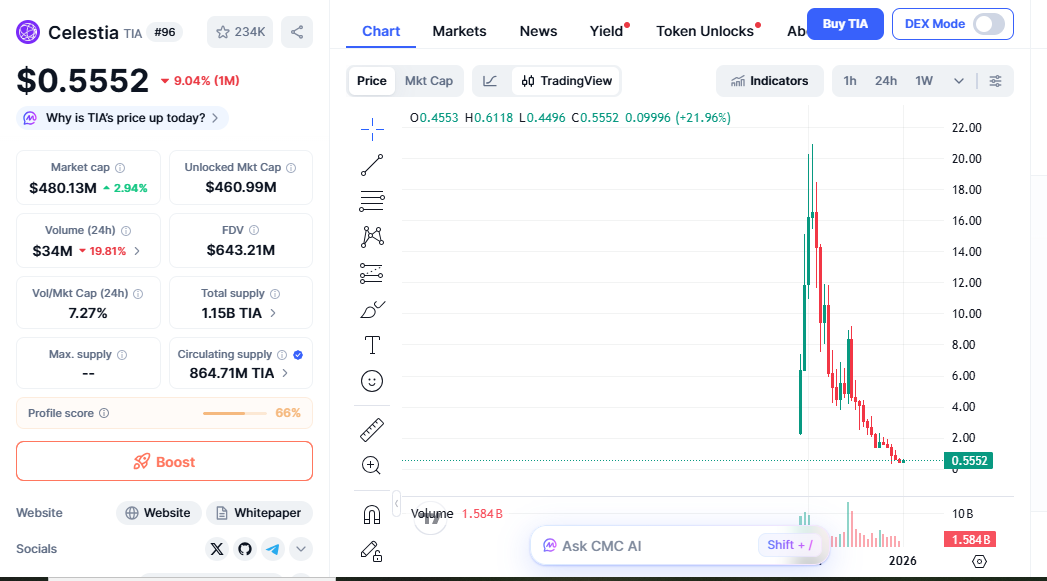Viewport: 1047px width, 581px height.
Task: Select the ruler measure tool
Action: pyautogui.click(x=372, y=430)
